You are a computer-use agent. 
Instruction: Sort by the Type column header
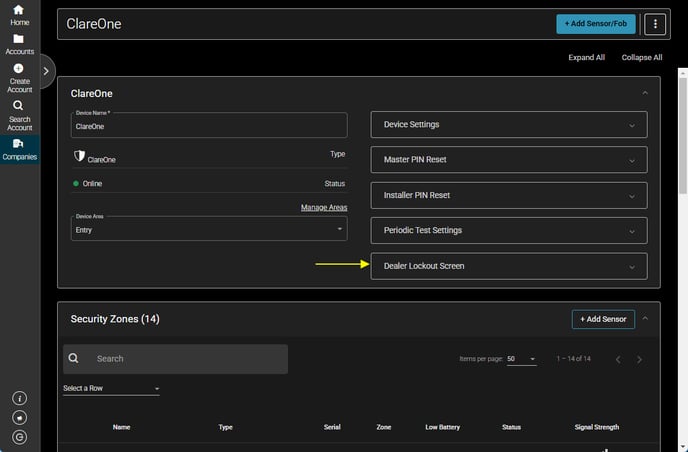[226, 427]
